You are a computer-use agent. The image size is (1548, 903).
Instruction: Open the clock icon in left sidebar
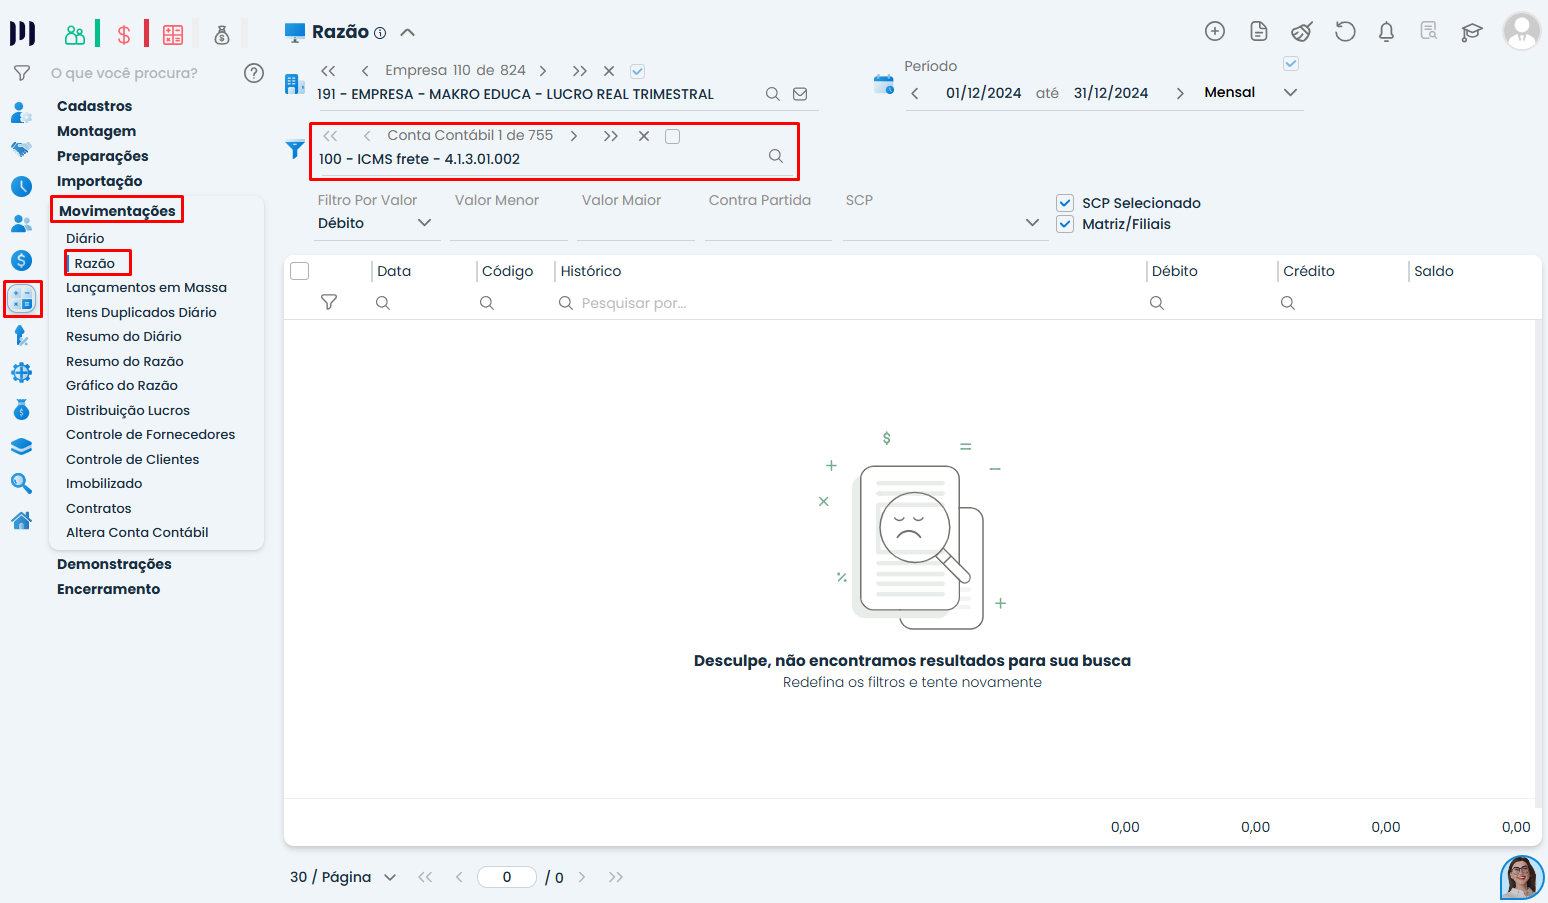click(21, 186)
